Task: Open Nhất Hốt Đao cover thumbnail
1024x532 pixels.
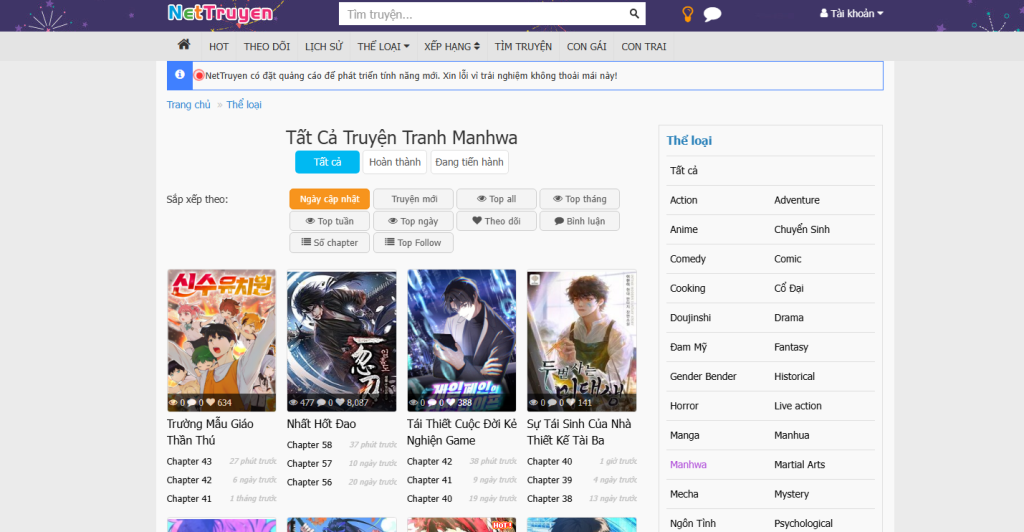Action: click(x=341, y=340)
